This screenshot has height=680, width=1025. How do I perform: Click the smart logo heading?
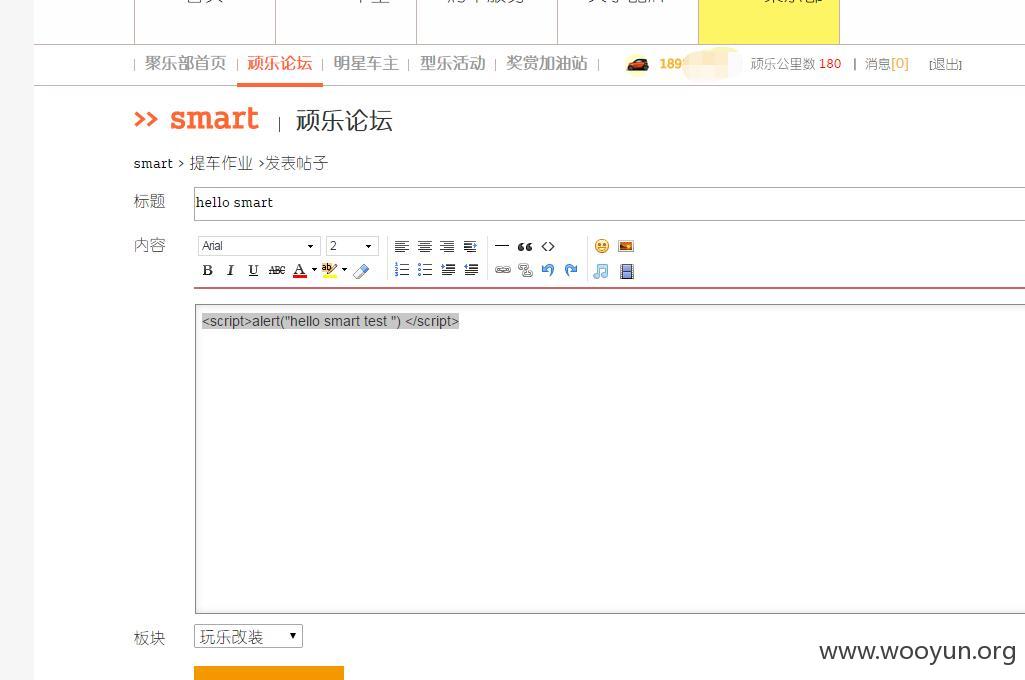click(x=214, y=119)
